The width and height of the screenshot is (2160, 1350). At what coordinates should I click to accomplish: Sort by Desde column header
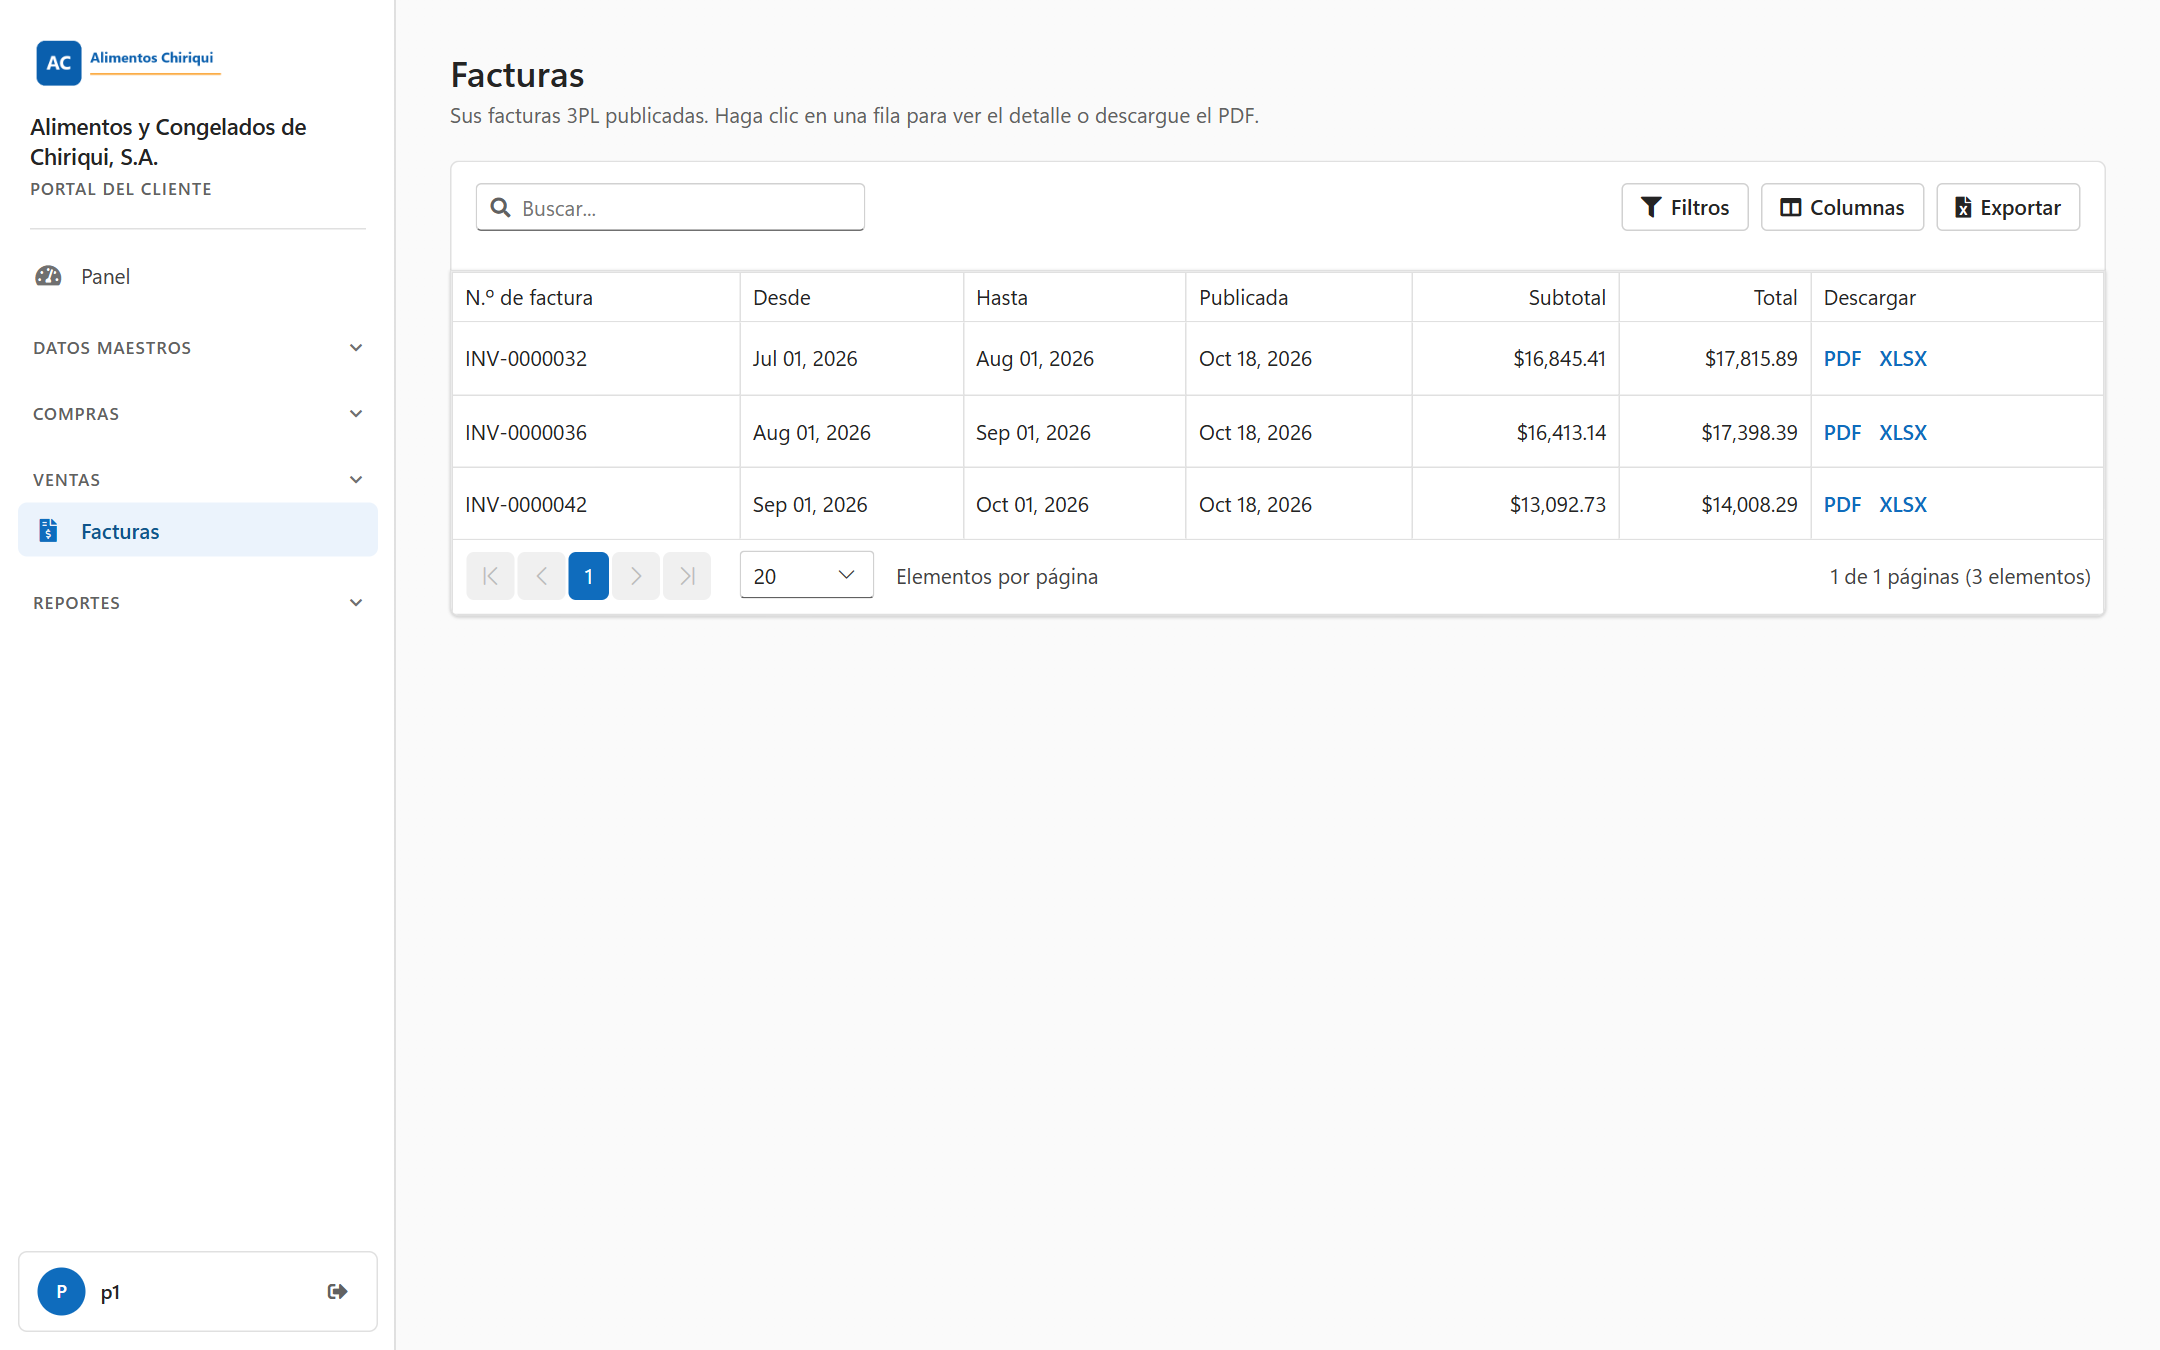[x=852, y=297]
